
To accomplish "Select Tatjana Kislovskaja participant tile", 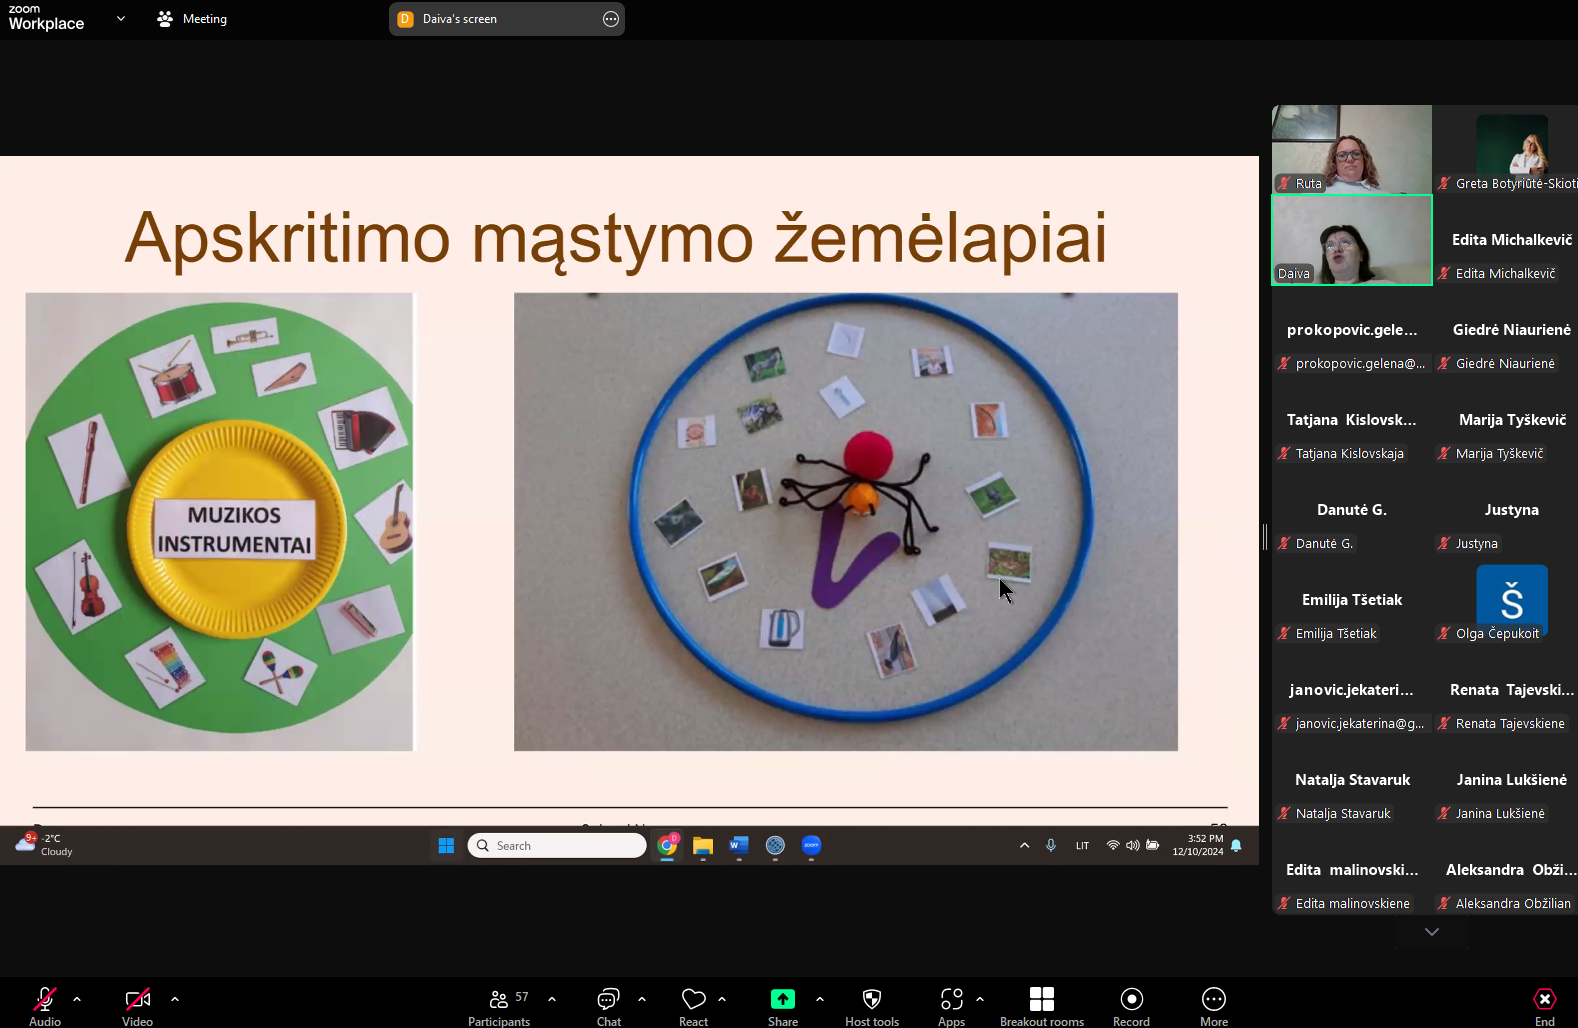I will point(1351,420).
